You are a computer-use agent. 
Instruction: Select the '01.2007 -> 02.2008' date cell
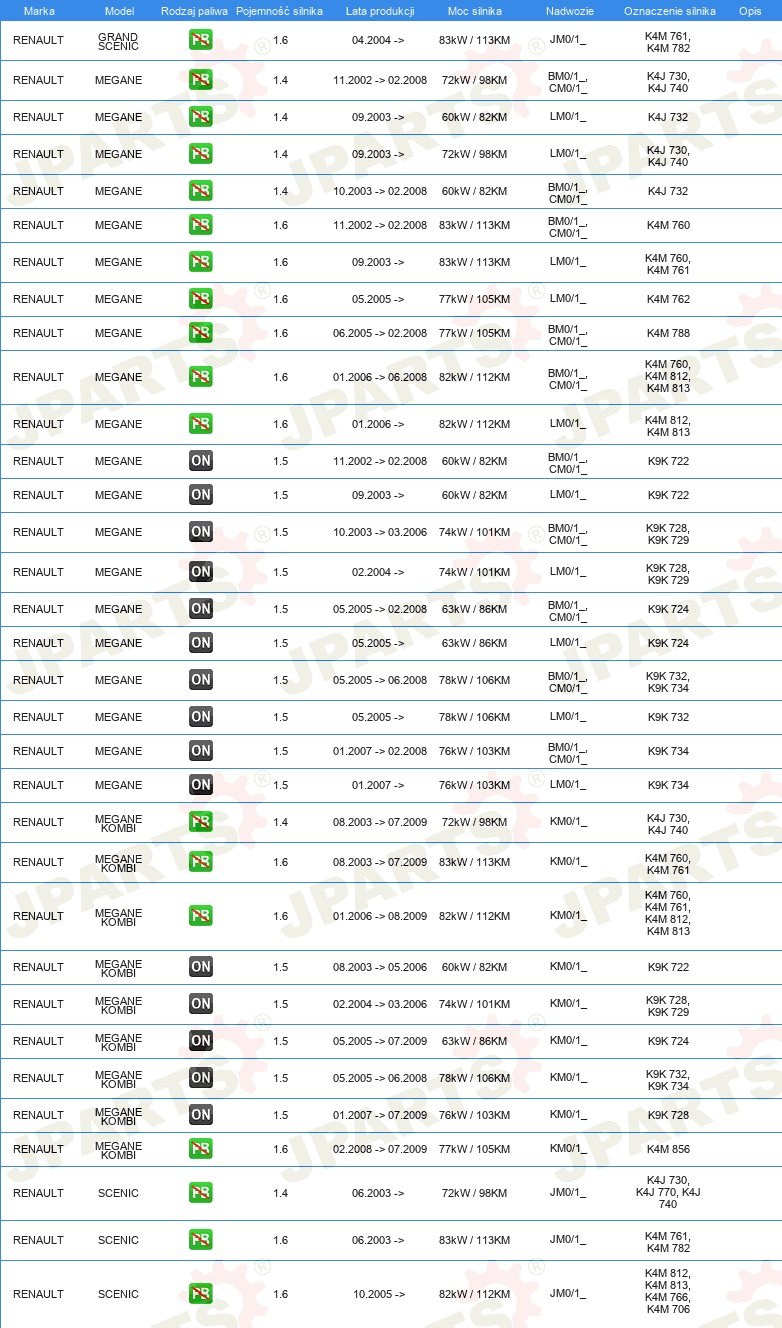tap(380, 751)
